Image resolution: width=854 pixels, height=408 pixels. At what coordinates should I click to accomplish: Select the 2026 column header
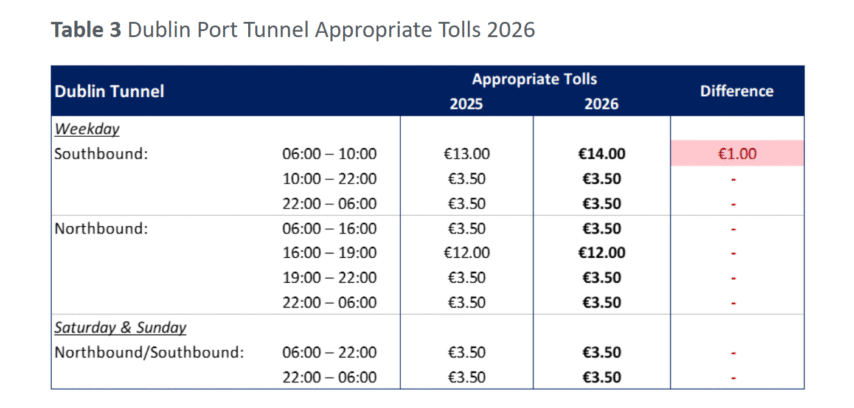click(602, 103)
